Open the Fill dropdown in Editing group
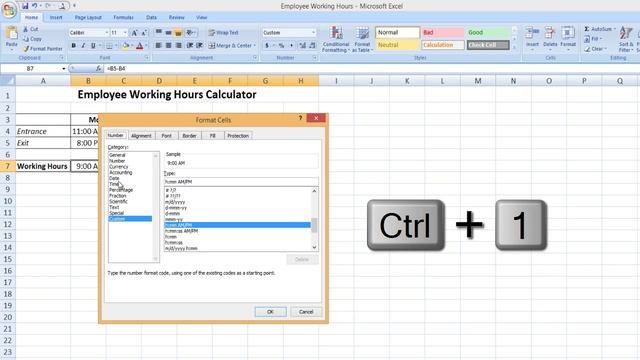640x360 pixels. [x=594, y=39]
